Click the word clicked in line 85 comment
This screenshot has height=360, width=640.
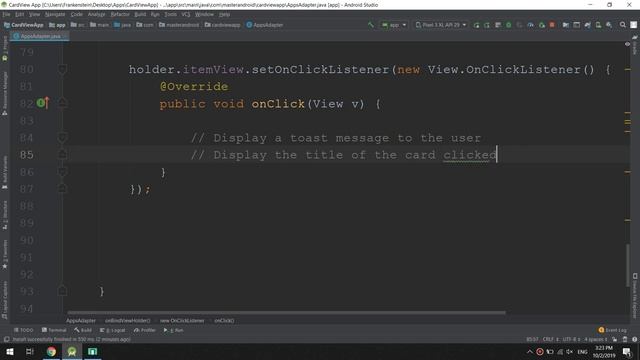click(x=469, y=155)
